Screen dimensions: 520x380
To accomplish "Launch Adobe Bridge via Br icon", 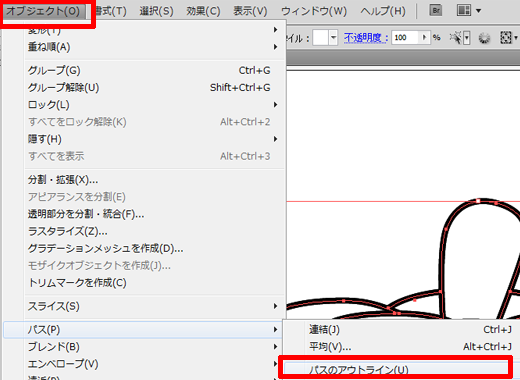I will 436,11.
